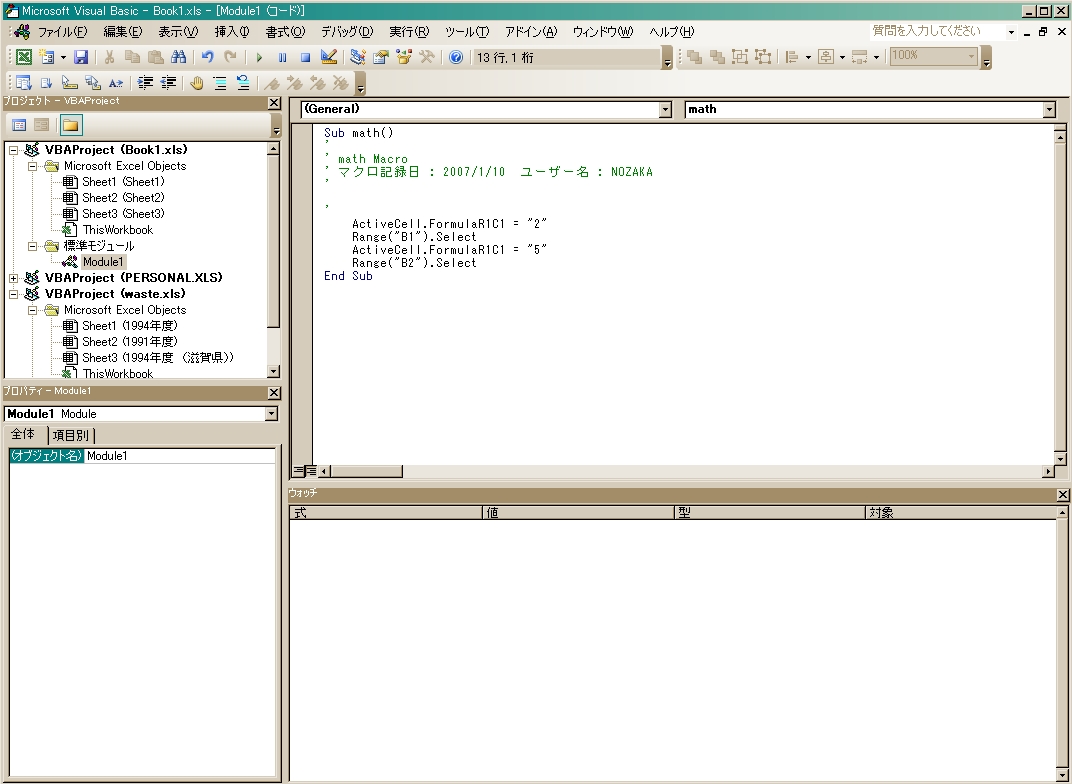Open Find with the binoculars icon
1072x784 pixels.
(178, 58)
